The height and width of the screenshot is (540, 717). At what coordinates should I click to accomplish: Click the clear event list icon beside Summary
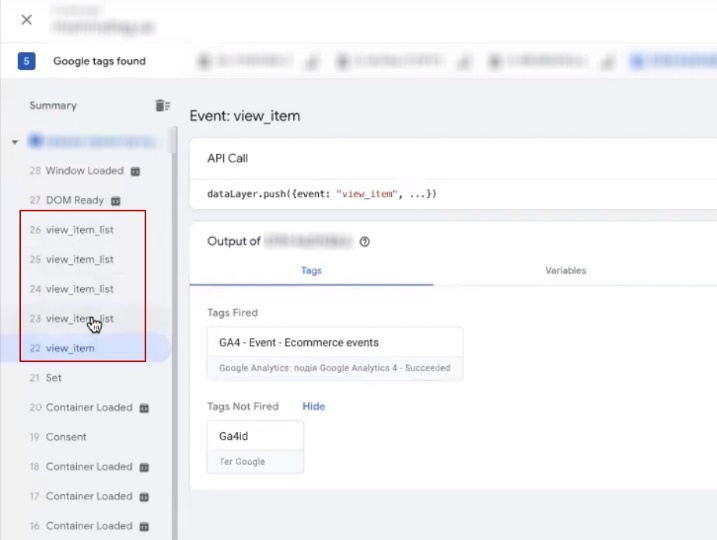point(162,106)
